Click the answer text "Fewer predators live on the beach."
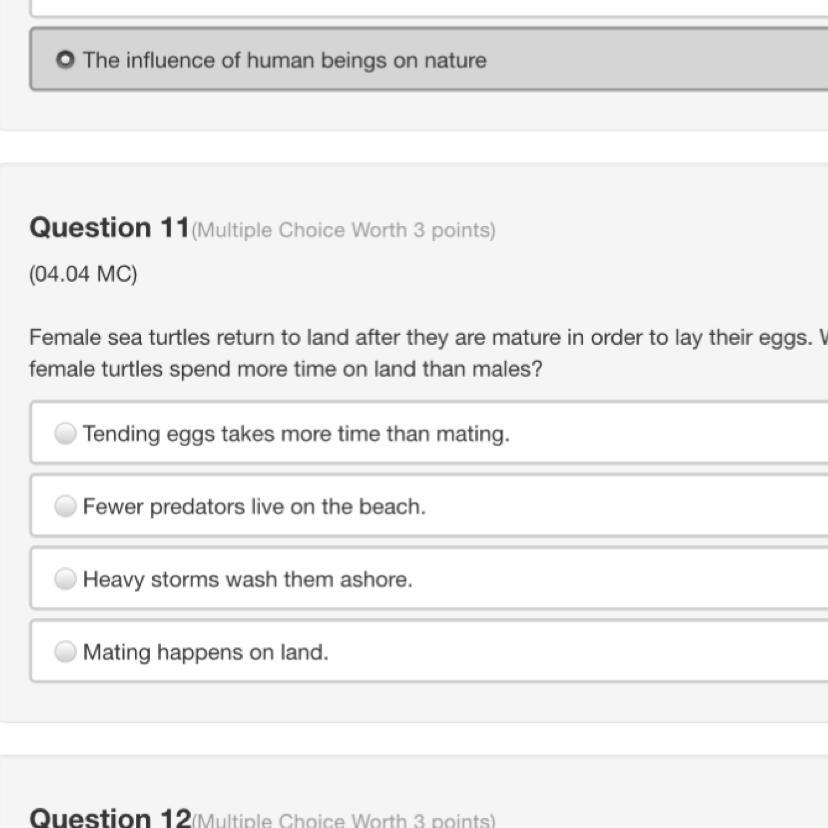Screen dimensions: 828x828 (x=254, y=507)
